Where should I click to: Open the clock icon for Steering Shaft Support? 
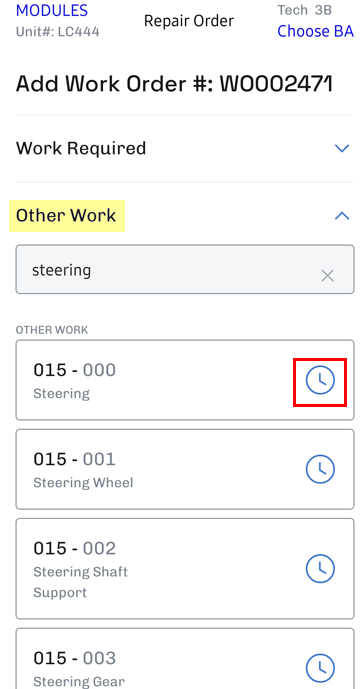[320, 569]
